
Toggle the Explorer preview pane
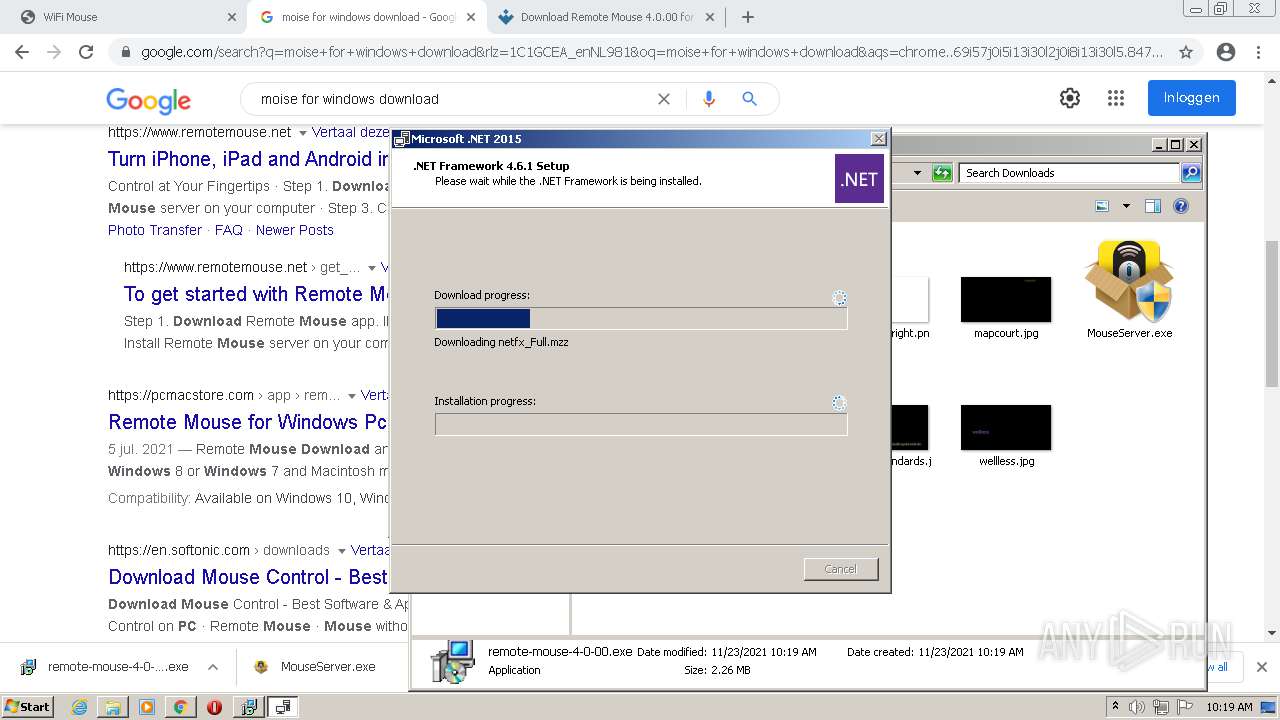1153,206
